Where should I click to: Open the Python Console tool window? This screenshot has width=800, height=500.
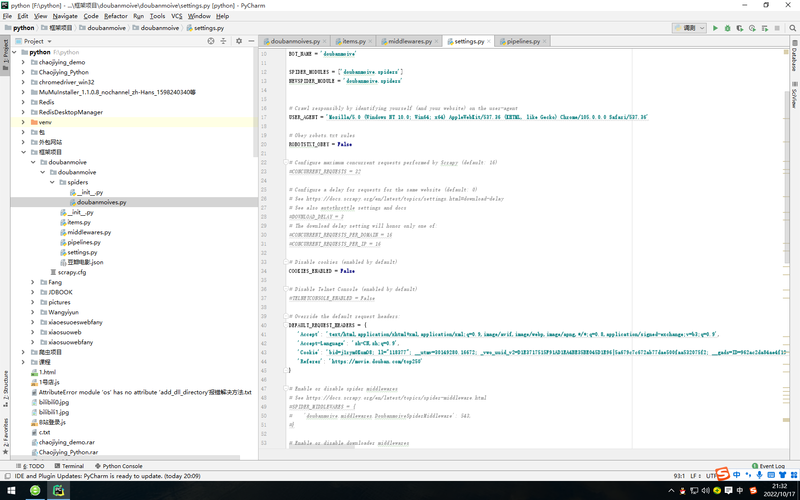point(119,466)
